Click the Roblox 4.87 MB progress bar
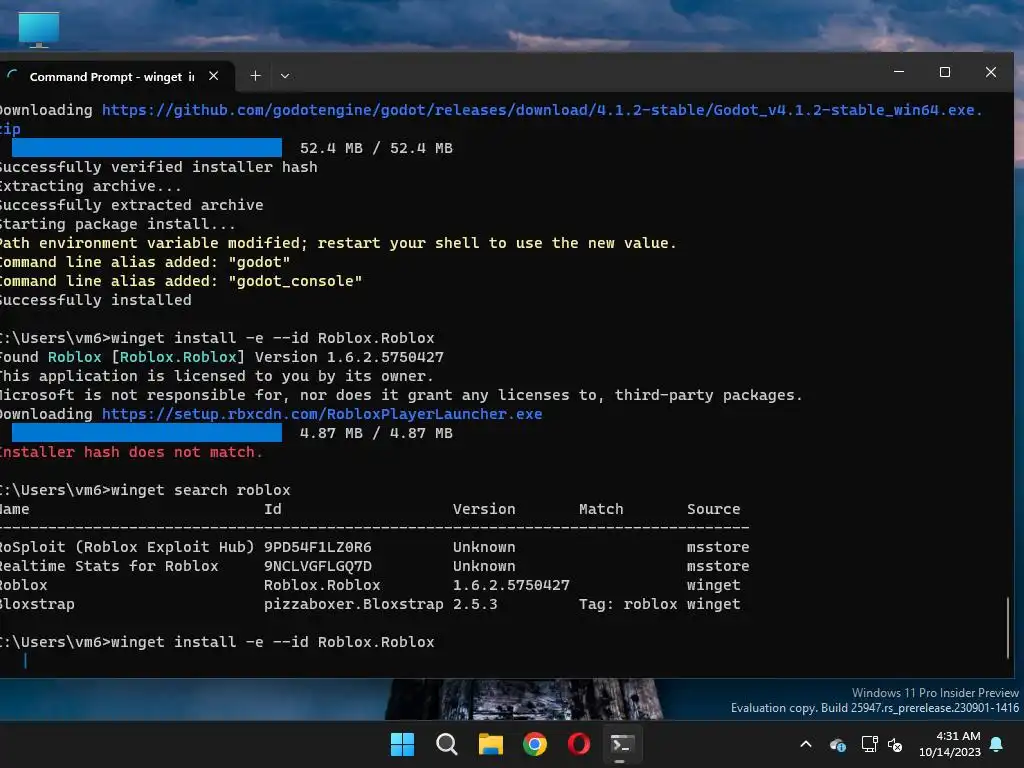 click(x=147, y=432)
